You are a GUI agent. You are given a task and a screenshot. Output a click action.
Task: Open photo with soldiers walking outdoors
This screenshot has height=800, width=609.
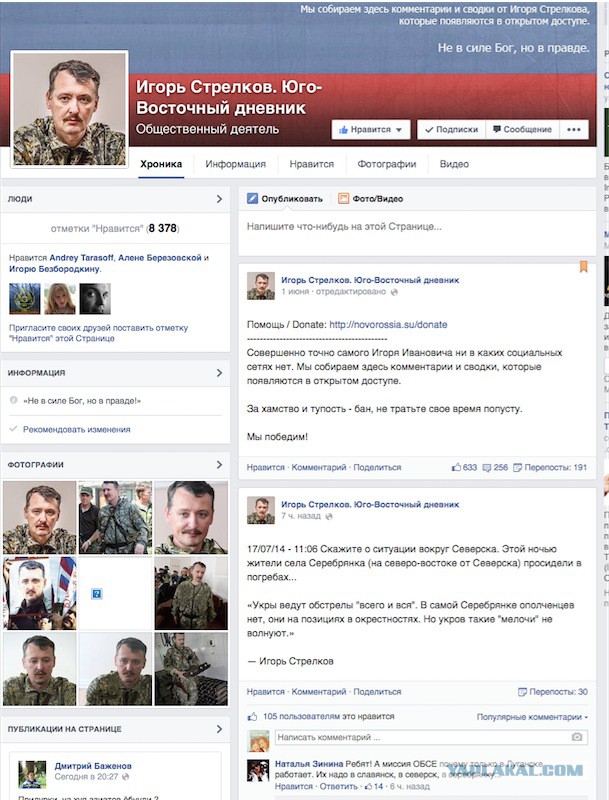(115, 517)
